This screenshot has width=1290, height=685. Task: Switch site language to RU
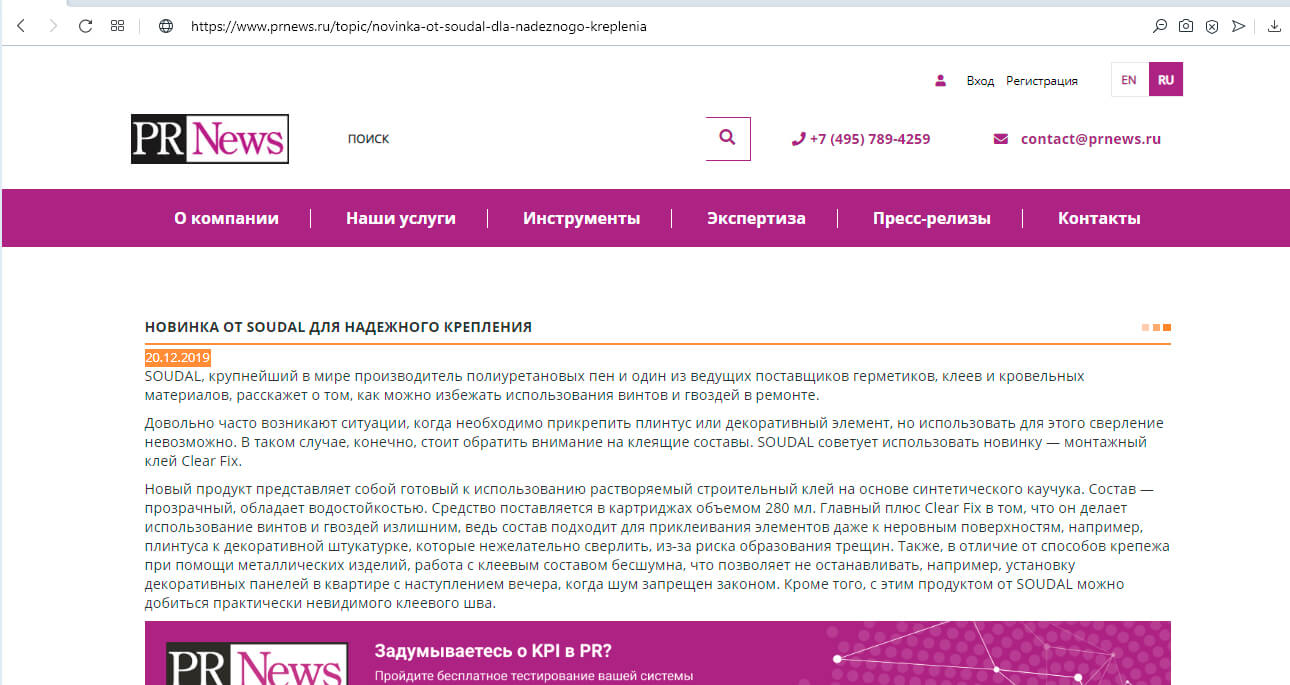click(x=1166, y=80)
